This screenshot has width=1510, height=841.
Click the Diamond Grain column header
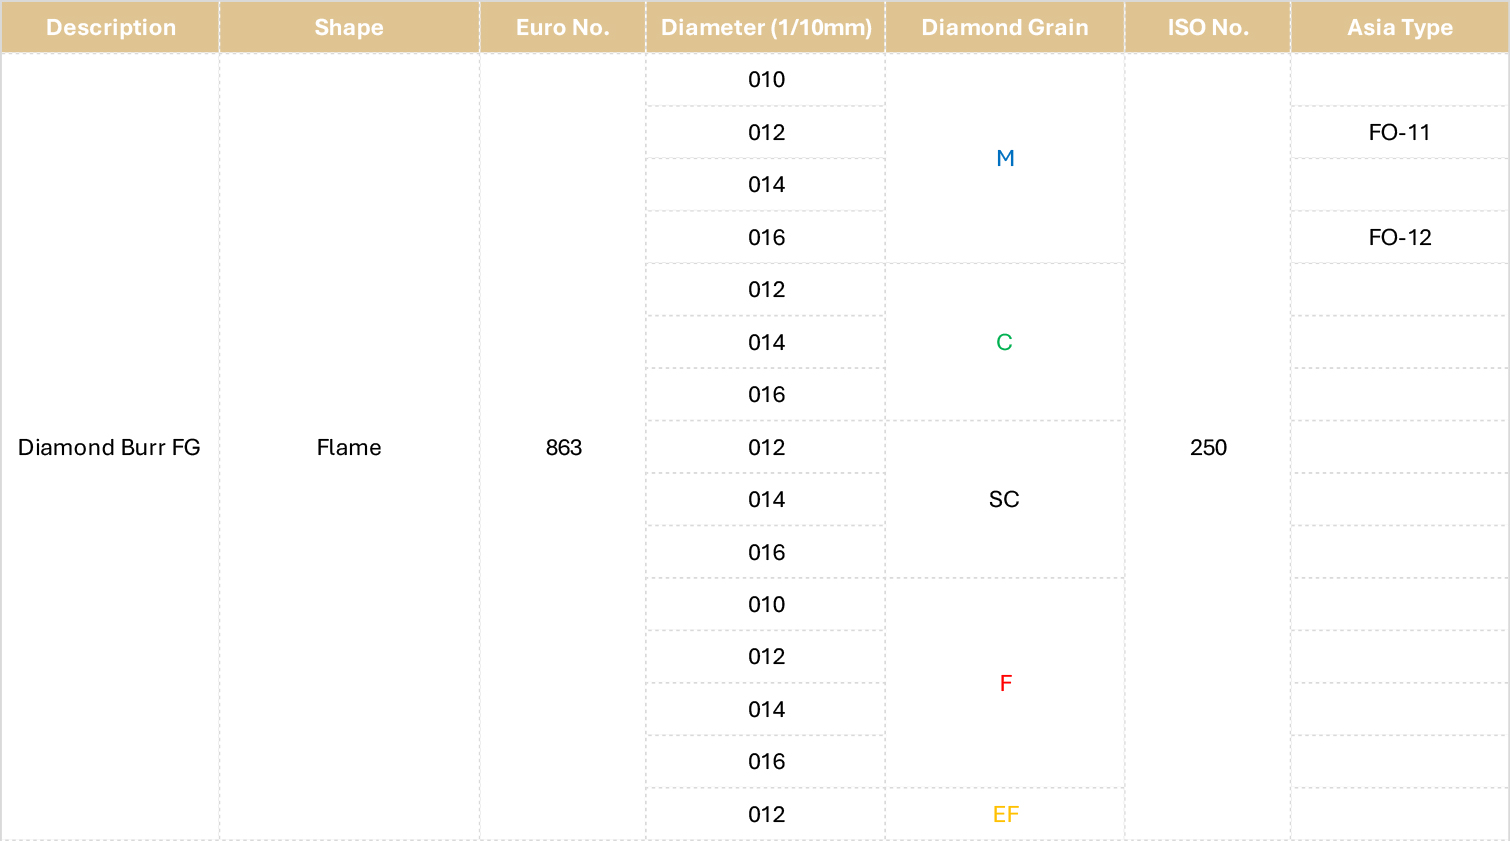point(1005,27)
